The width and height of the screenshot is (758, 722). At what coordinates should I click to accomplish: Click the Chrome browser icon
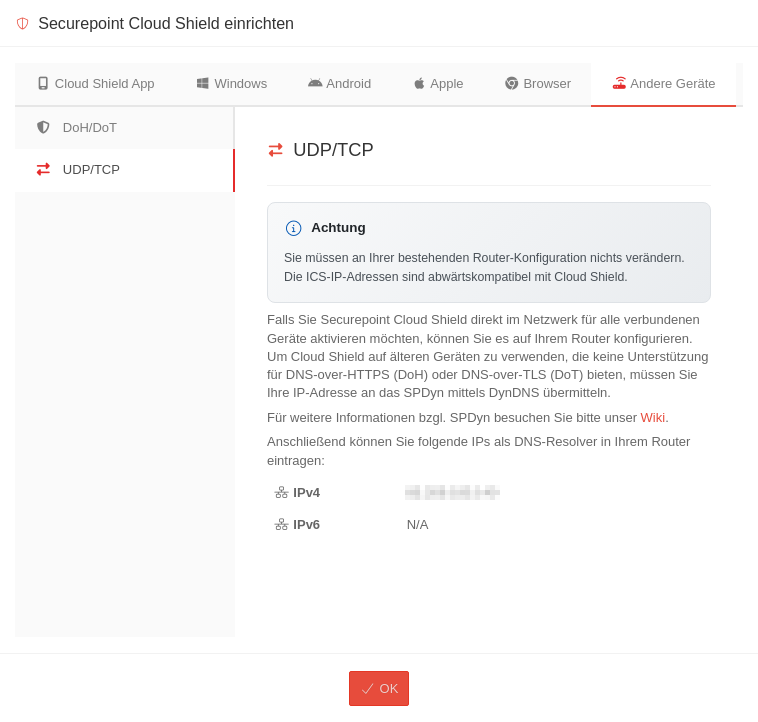click(512, 84)
